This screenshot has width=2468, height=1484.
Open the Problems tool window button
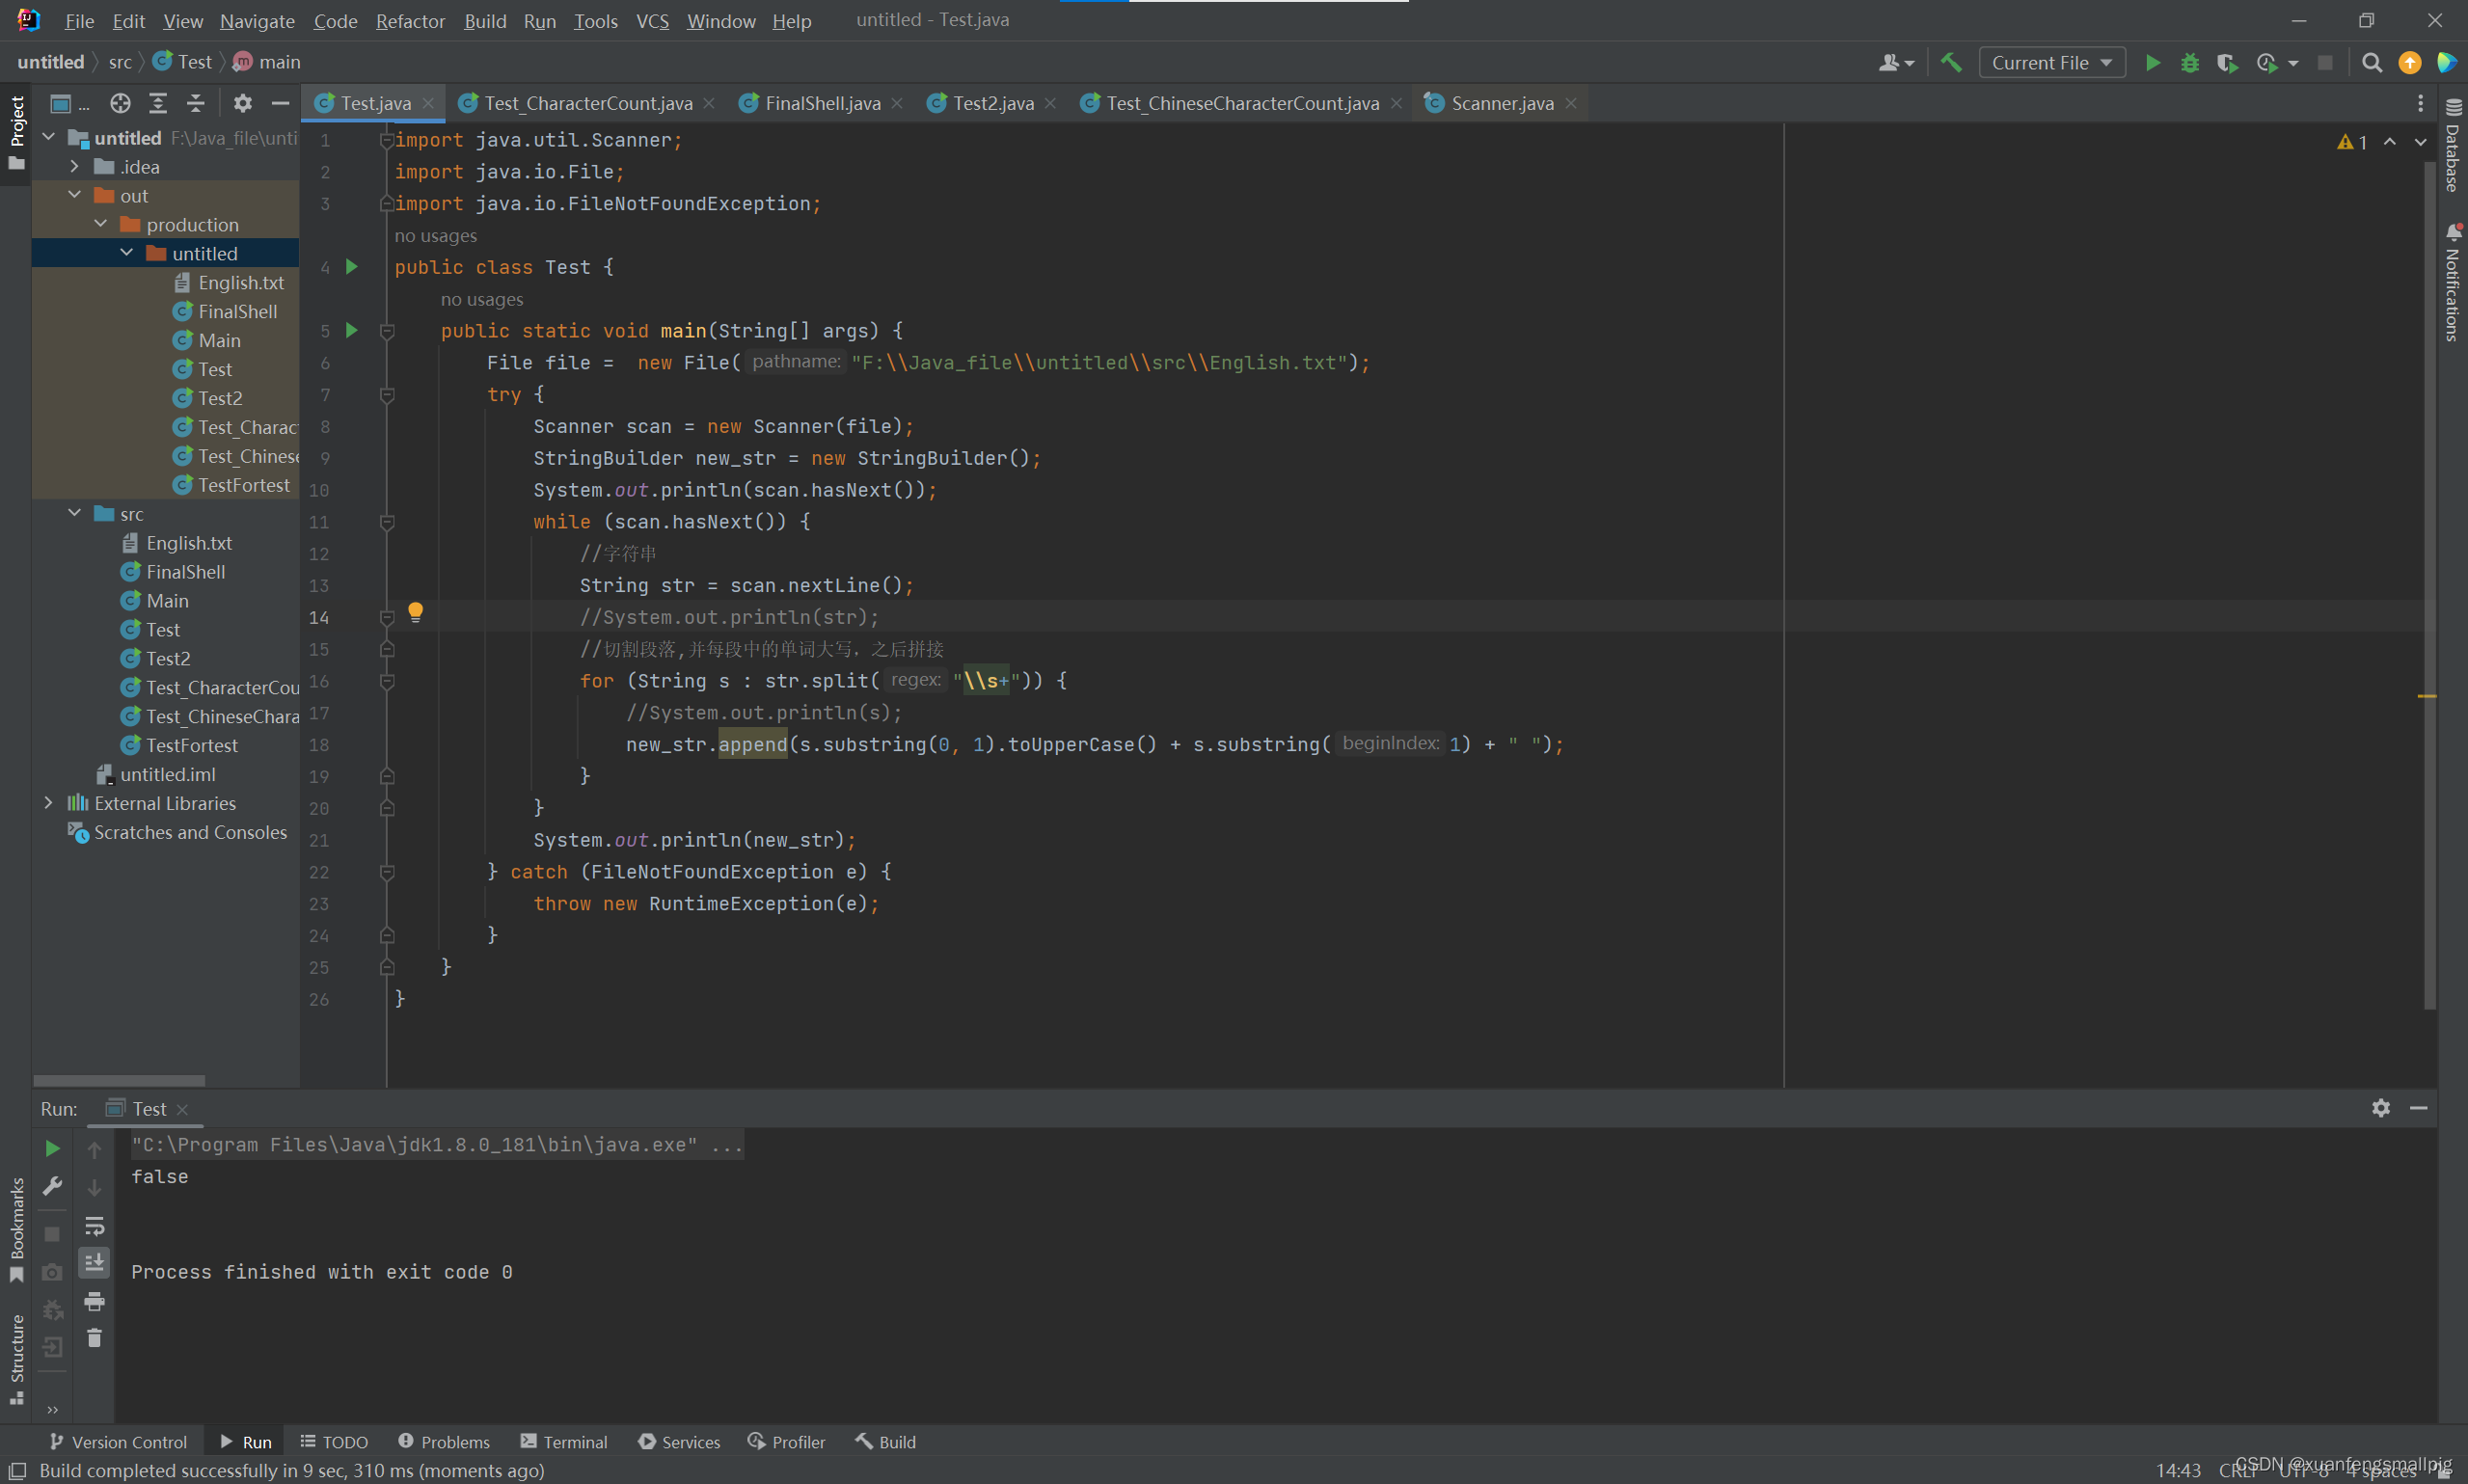pos(444,1441)
